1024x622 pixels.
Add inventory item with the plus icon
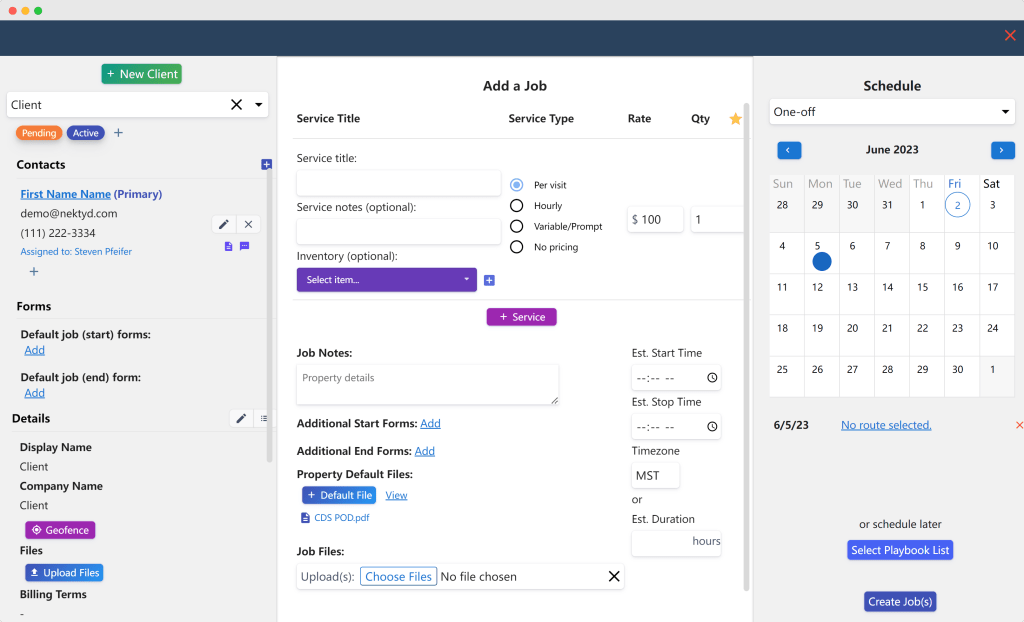click(489, 281)
